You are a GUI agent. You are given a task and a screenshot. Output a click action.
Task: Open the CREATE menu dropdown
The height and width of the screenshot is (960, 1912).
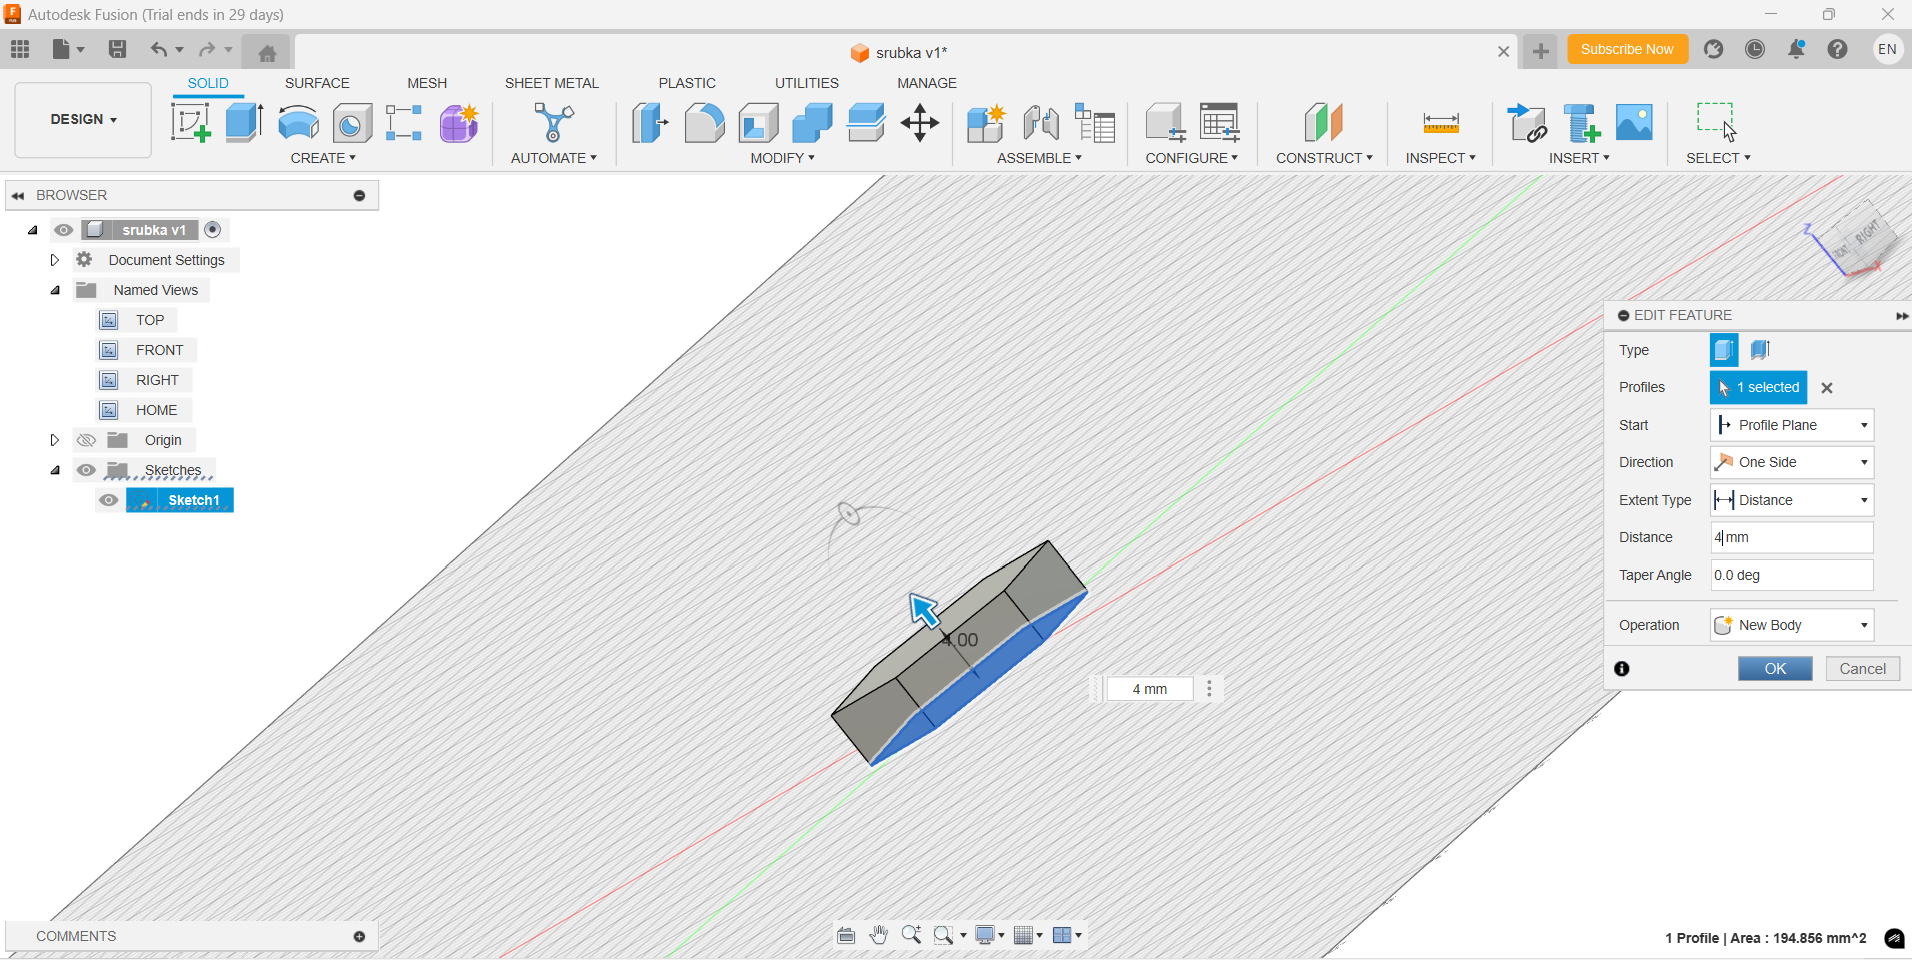coord(323,158)
